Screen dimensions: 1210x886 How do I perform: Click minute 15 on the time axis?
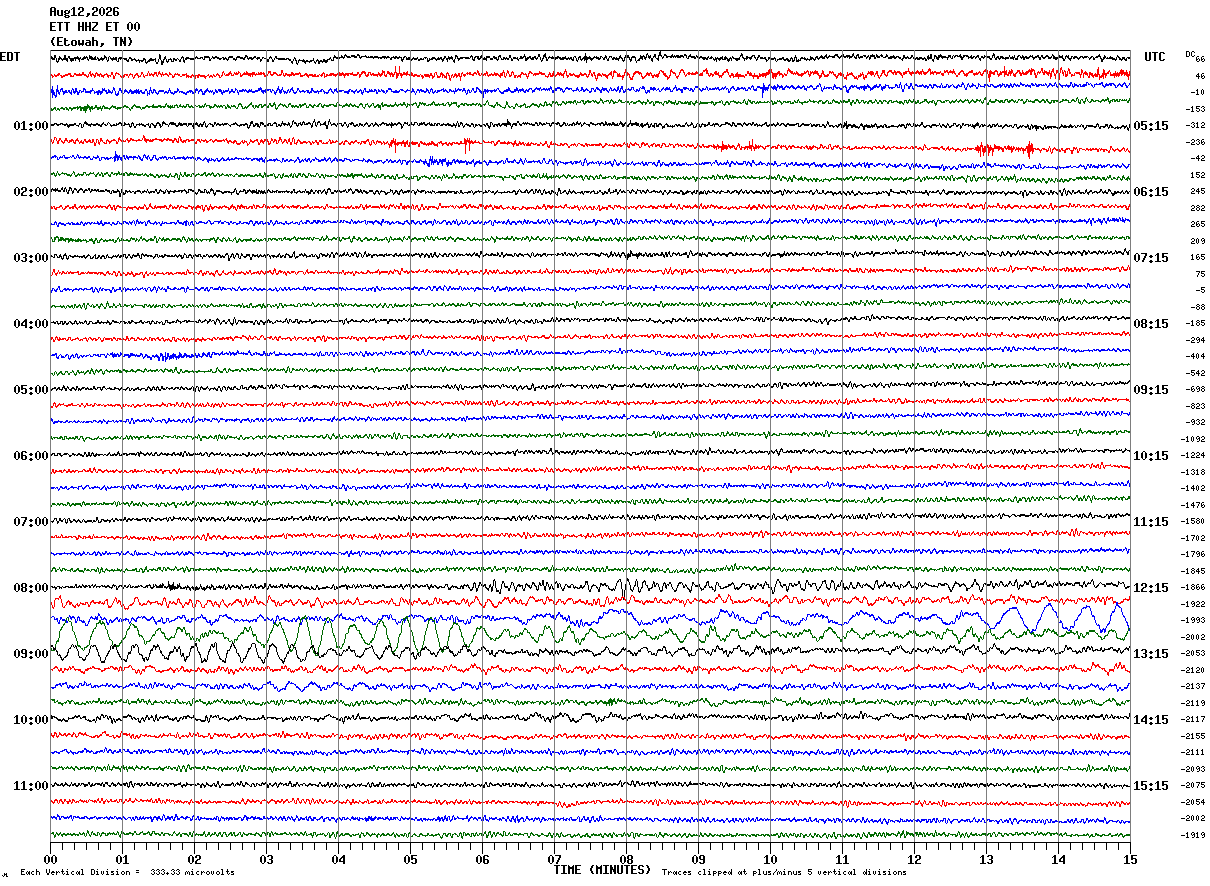point(1129,859)
